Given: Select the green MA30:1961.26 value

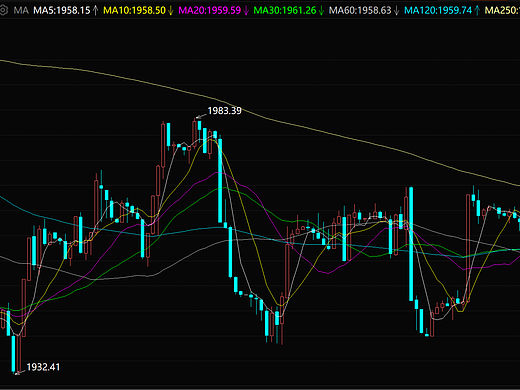Looking at the screenshot, I should pyautogui.click(x=285, y=10).
